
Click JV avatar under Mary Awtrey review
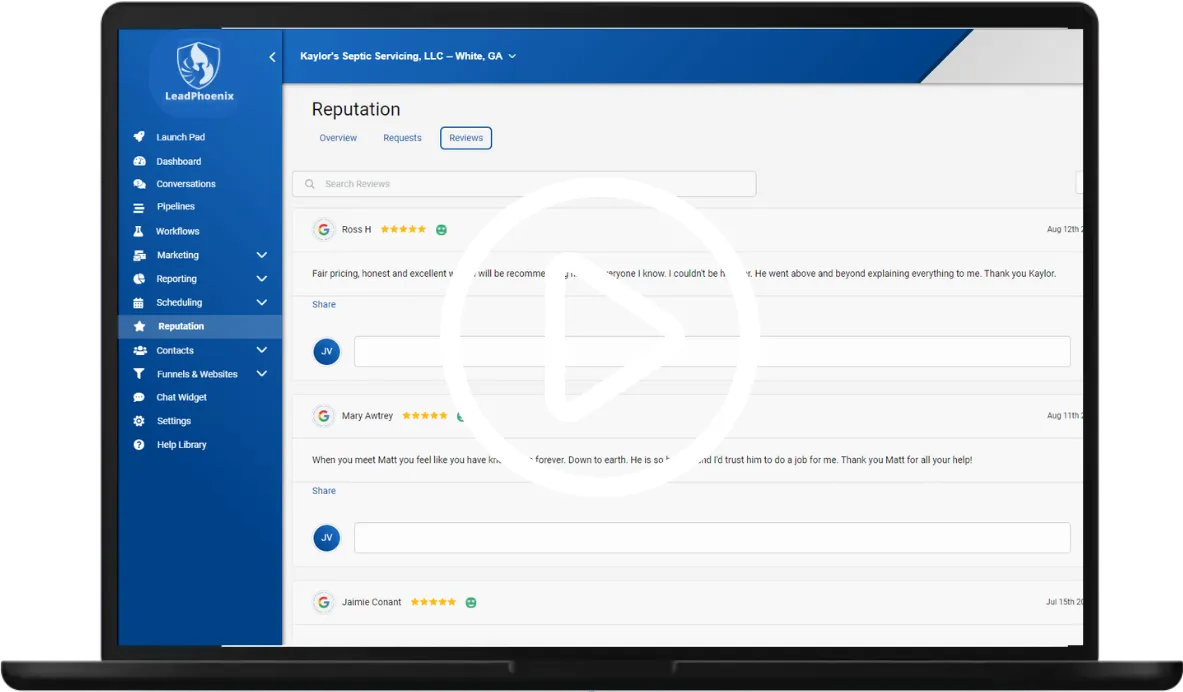327,538
